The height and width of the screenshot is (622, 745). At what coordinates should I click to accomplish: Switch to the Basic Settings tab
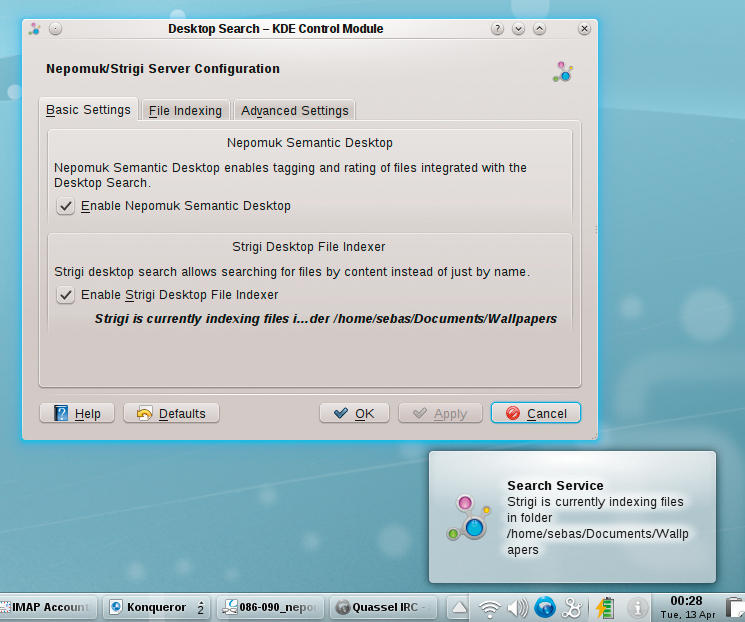click(x=88, y=110)
